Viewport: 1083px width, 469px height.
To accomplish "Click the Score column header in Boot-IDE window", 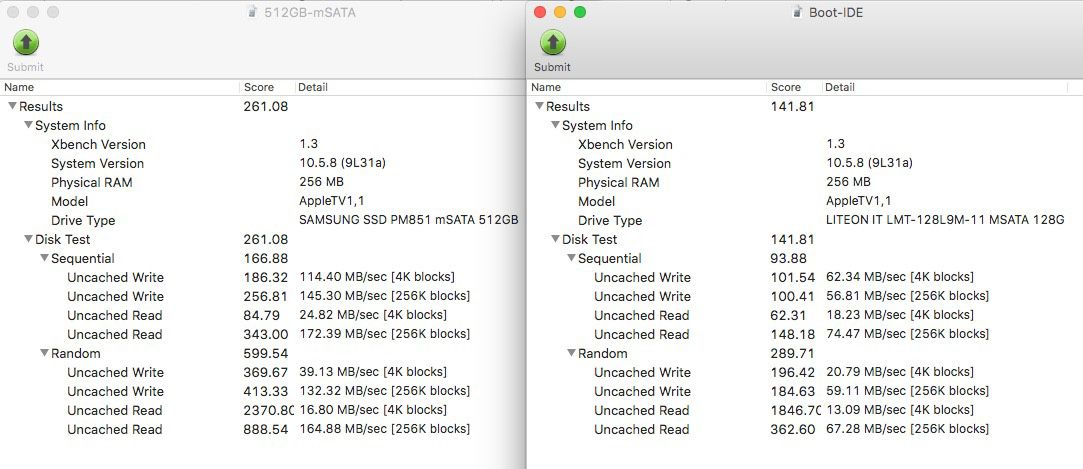I will 794,87.
